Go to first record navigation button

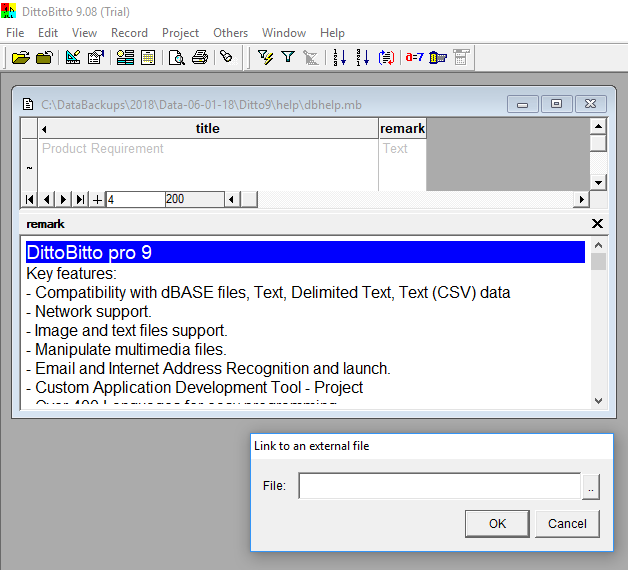29,199
